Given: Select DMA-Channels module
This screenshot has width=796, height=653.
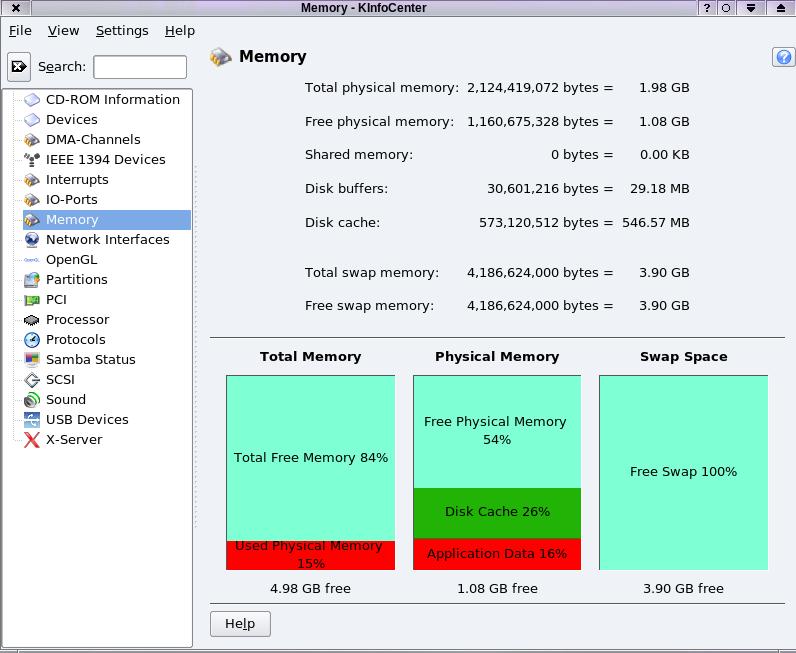Looking at the screenshot, I should tap(93, 140).
